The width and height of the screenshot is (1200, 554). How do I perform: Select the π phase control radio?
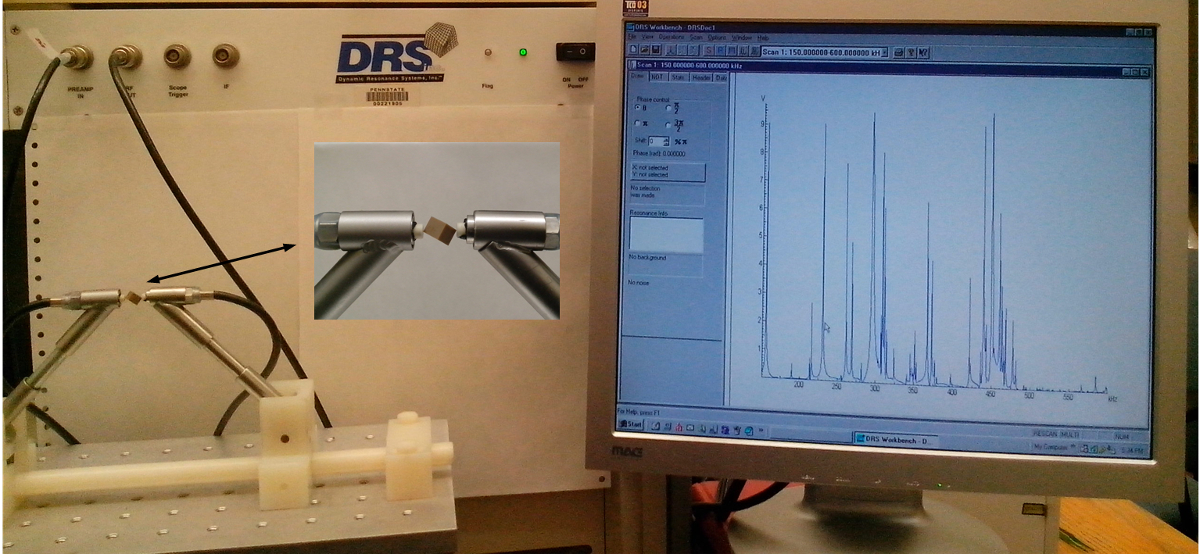coord(638,123)
